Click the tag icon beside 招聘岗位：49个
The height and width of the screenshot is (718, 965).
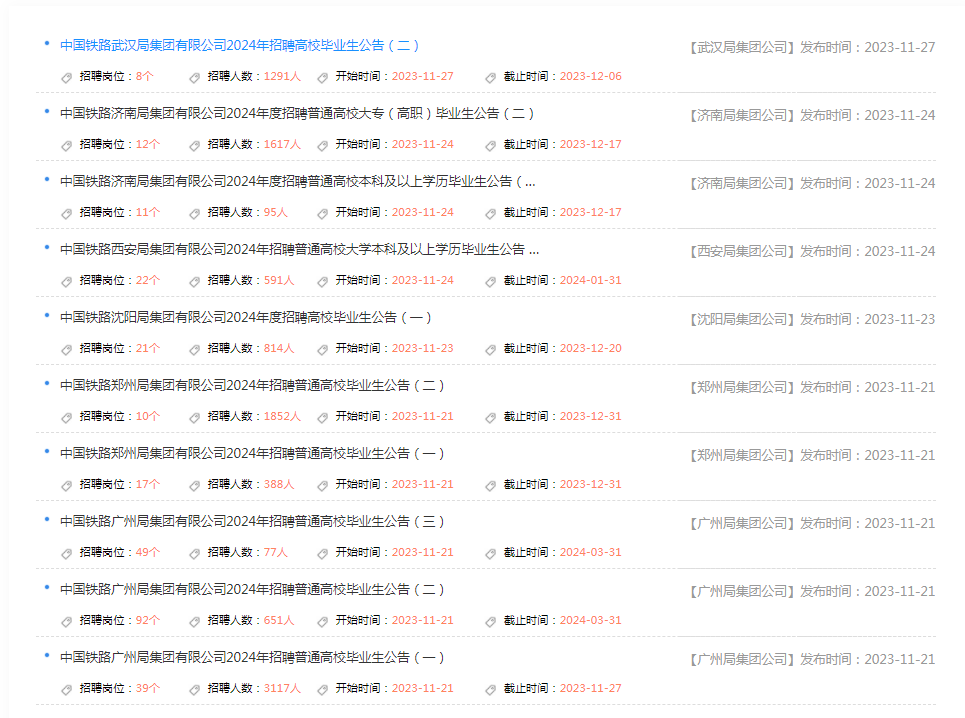coord(66,553)
